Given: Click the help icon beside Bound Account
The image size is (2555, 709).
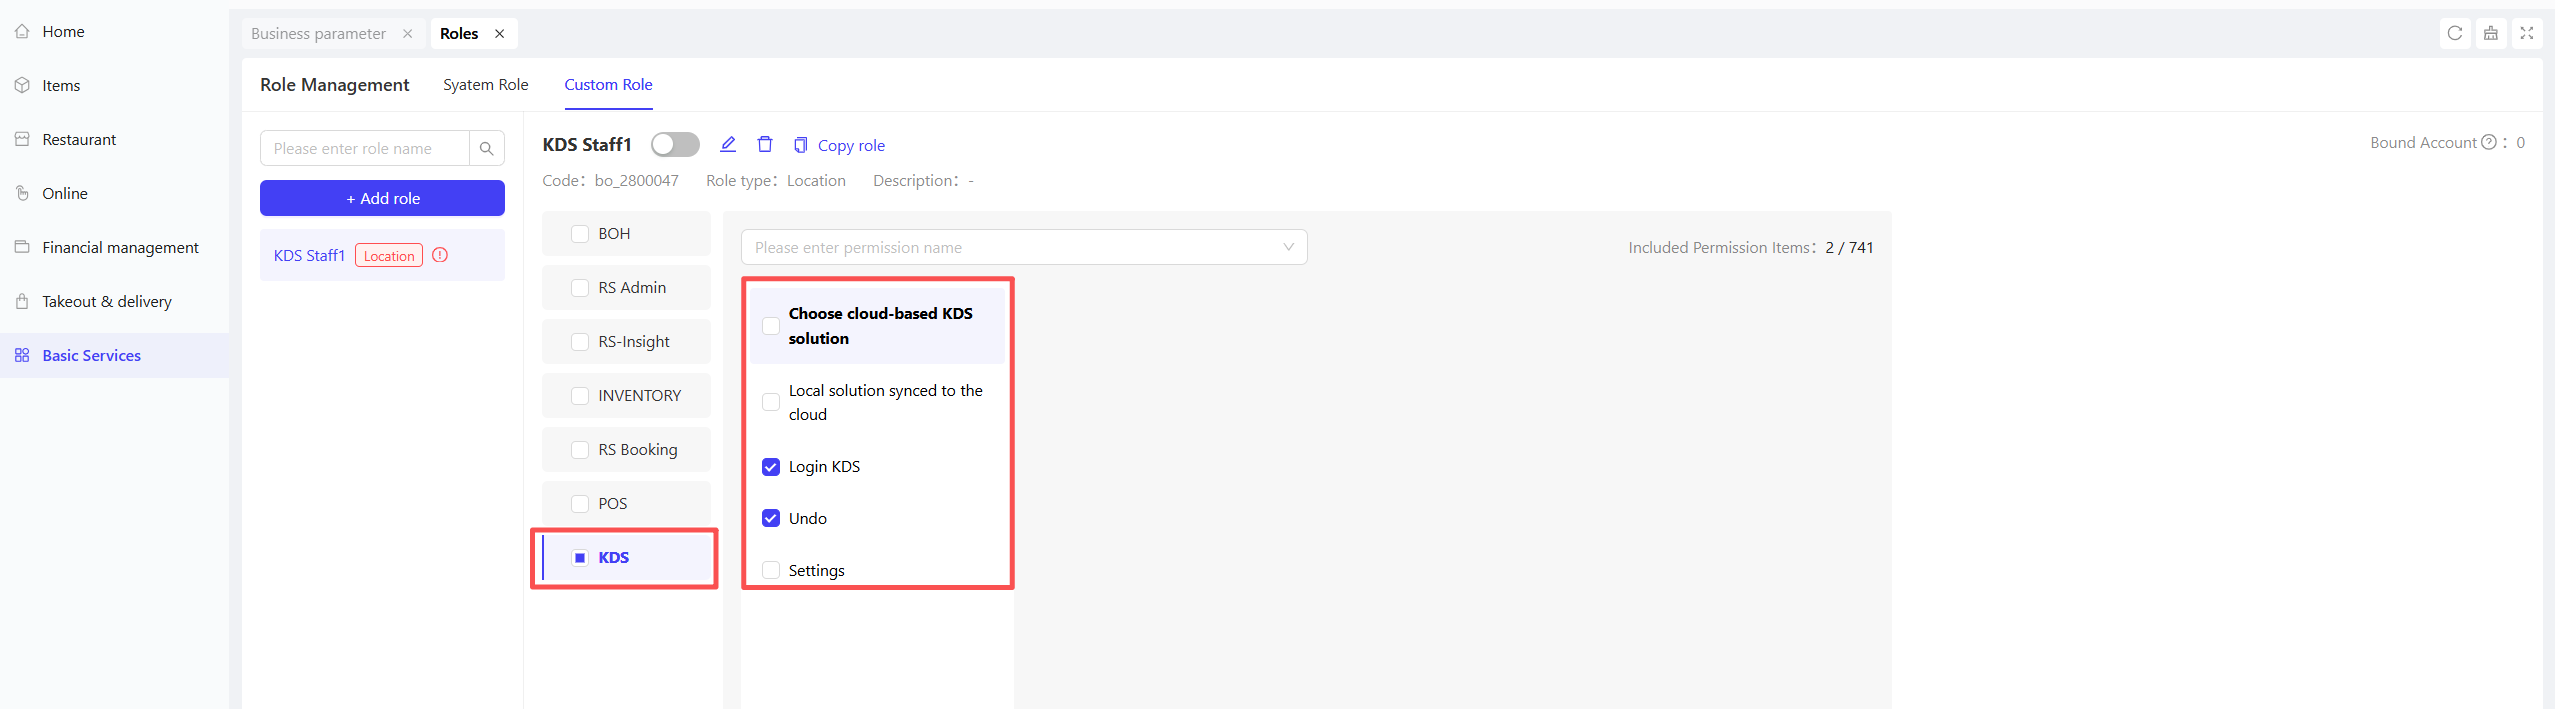Looking at the screenshot, I should pyautogui.click(x=2489, y=143).
